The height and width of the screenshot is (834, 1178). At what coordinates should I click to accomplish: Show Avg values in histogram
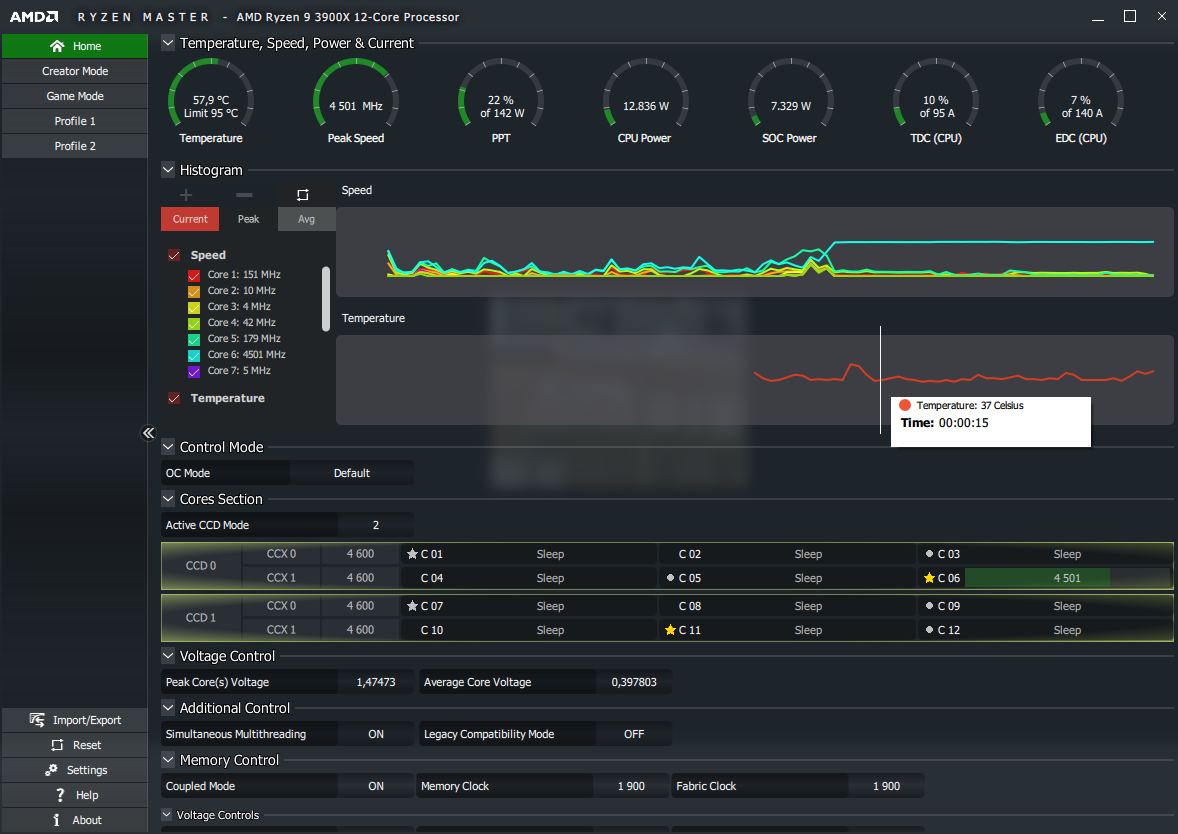coord(307,219)
